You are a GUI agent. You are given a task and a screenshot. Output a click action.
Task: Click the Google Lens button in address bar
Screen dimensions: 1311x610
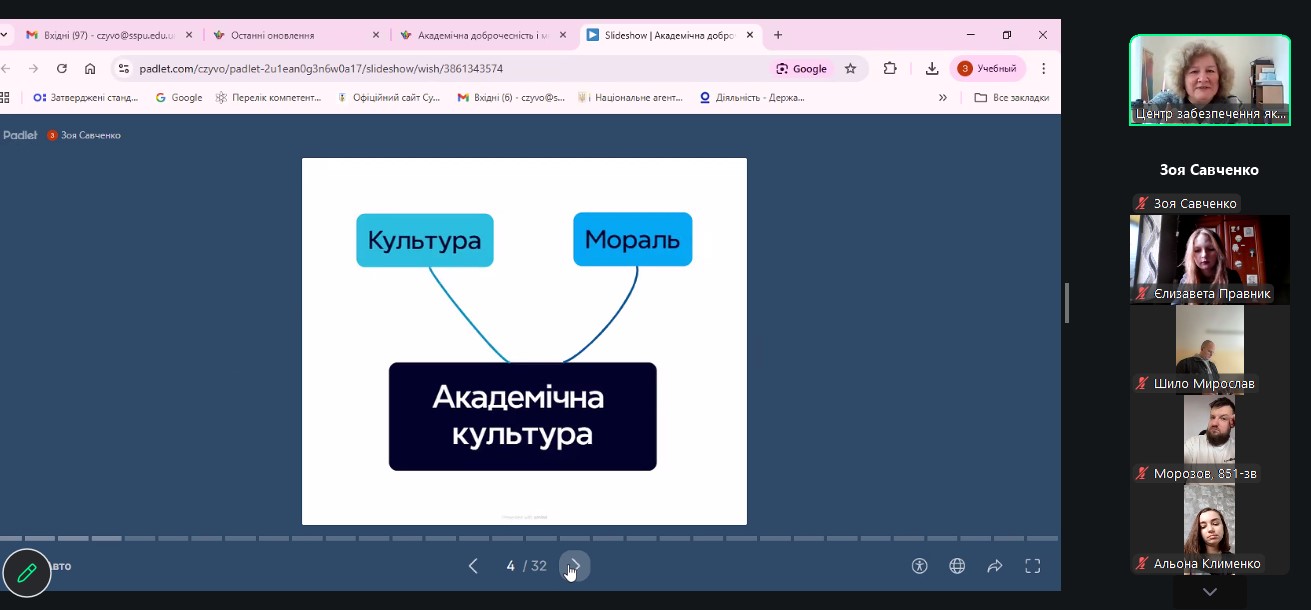coord(801,69)
